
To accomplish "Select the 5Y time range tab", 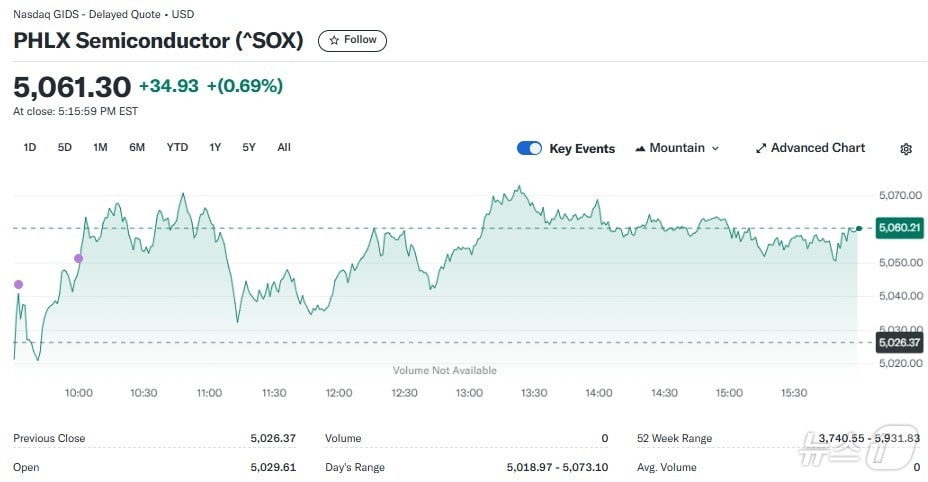I will tap(249, 147).
